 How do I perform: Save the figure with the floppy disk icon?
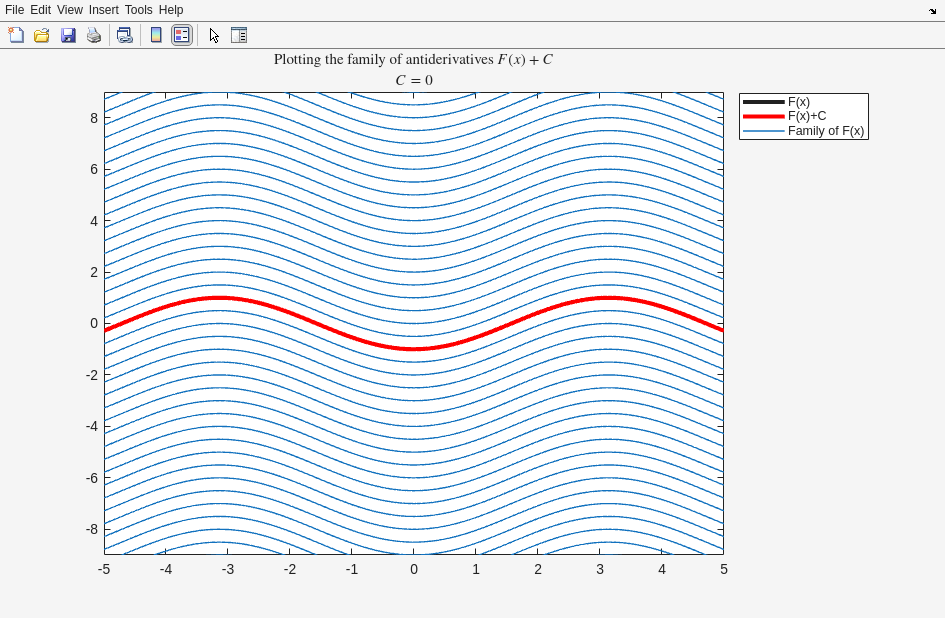coord(68,35)
